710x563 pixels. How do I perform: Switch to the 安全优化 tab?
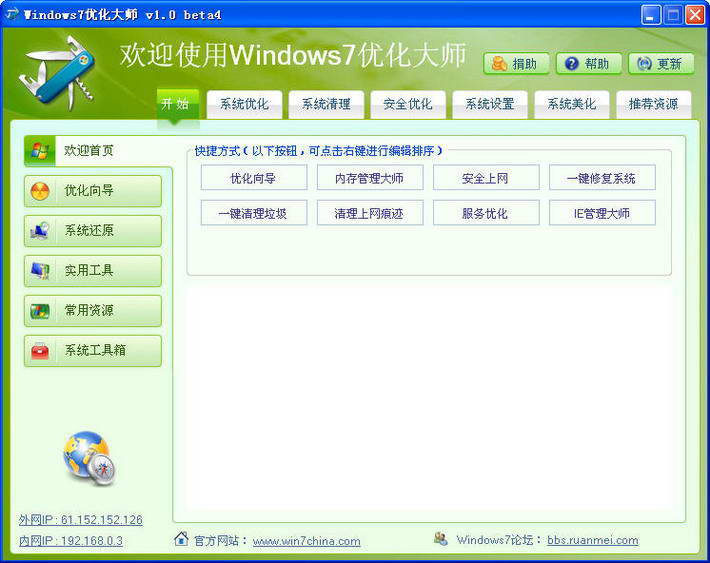point(408,105)
